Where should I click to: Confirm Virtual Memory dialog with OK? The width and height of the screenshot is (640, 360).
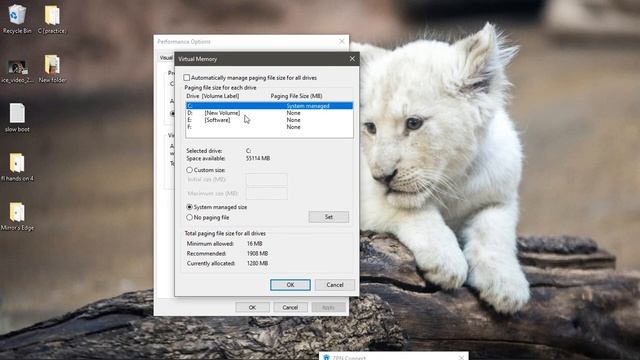click(290, 285)
